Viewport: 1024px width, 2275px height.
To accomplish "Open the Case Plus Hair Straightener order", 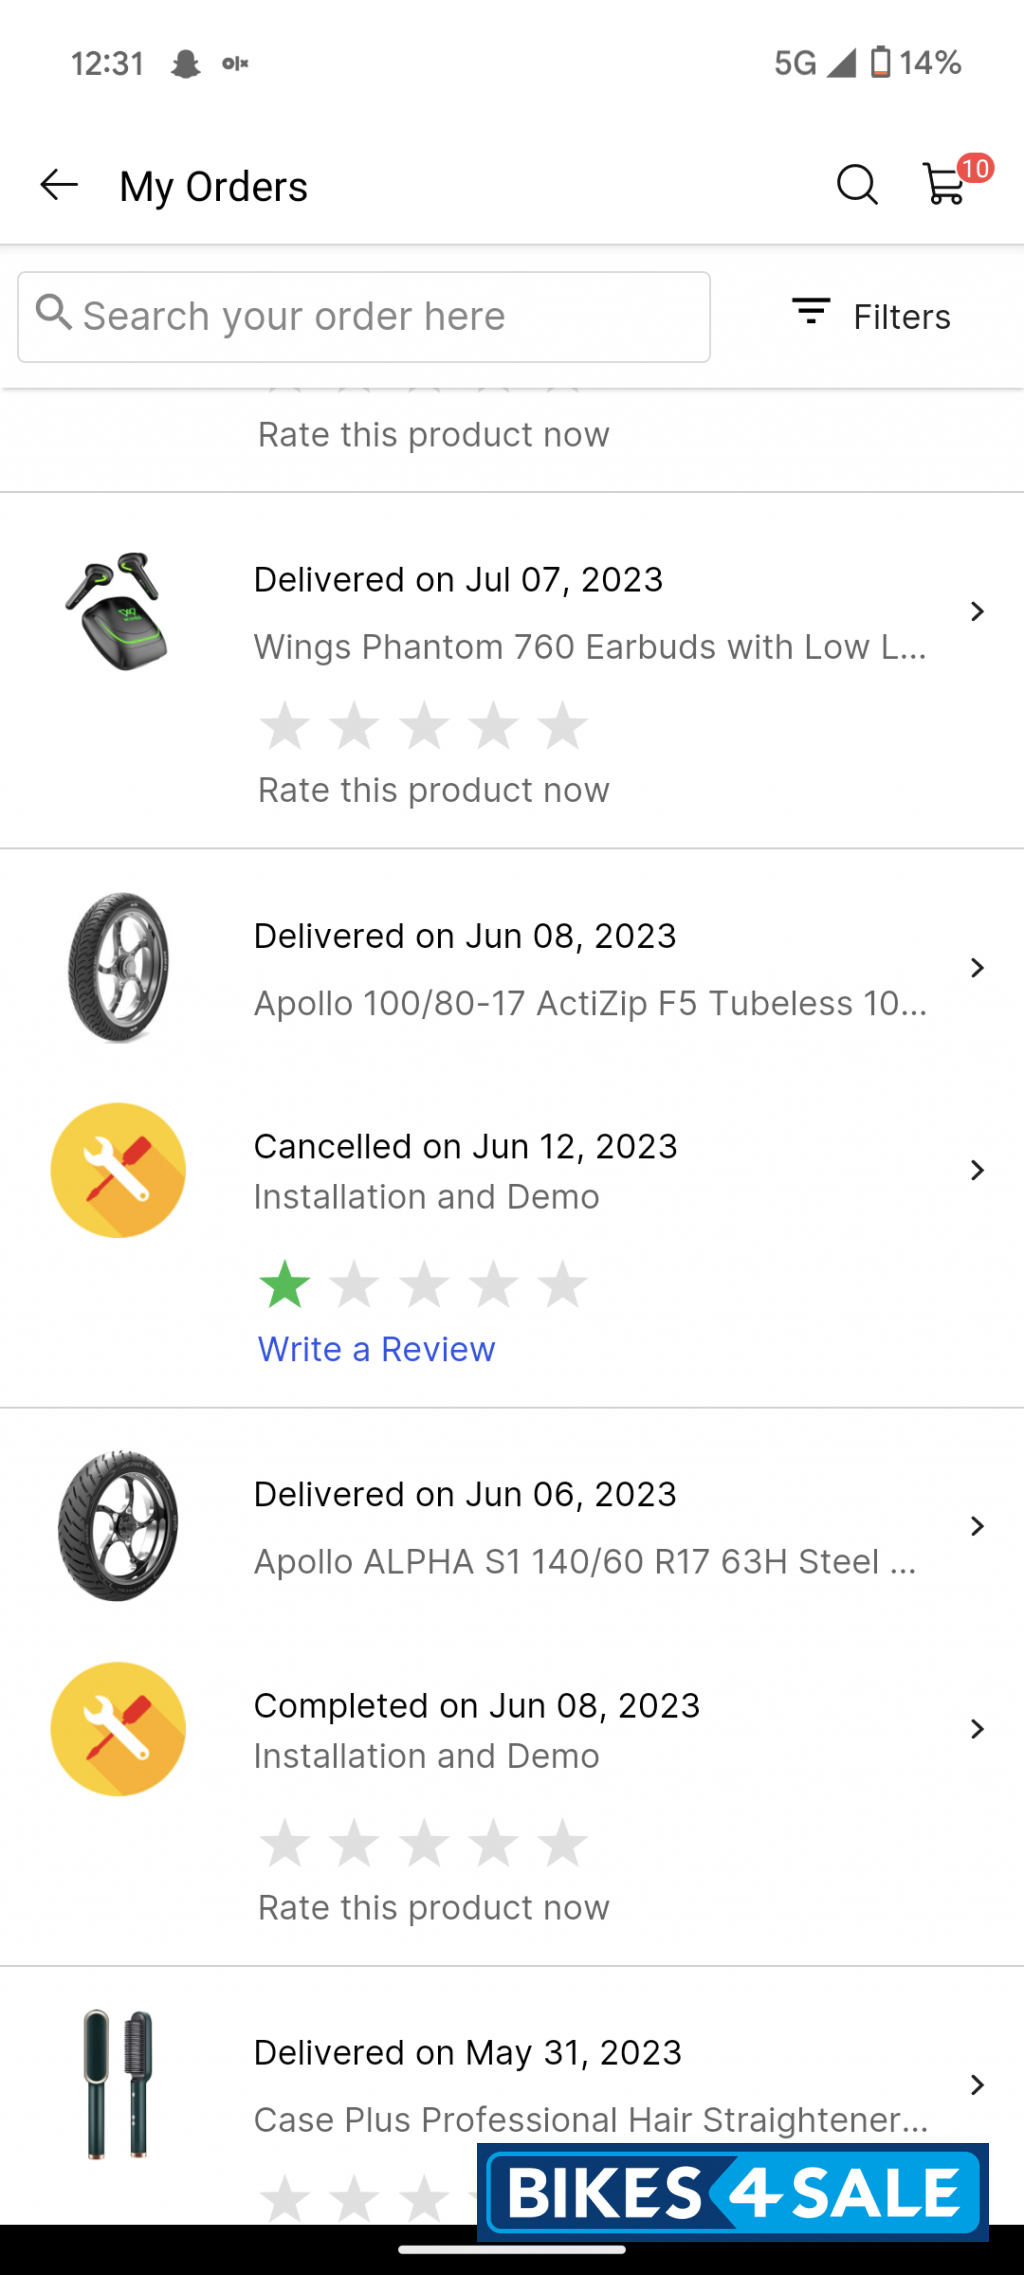I will [x=590, y=2084].
